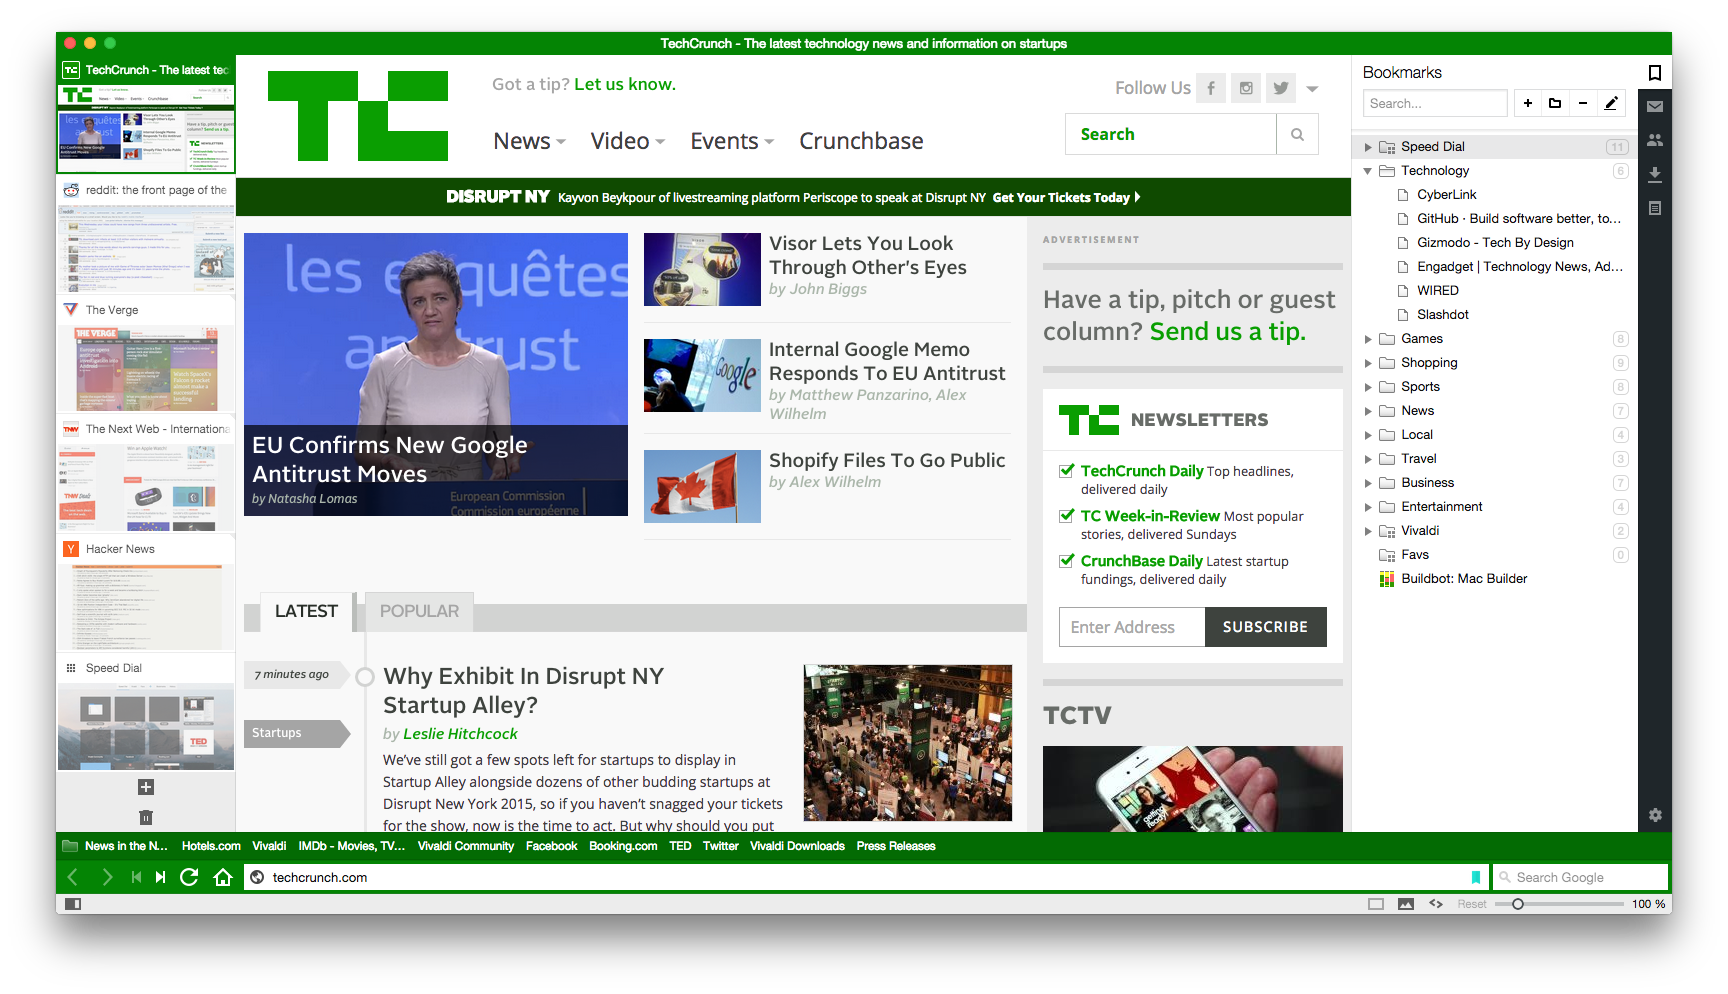1728x994 pixels.
Task: Open TechCrunch's Instagram icon
Action: click(x=1246, y=88)
